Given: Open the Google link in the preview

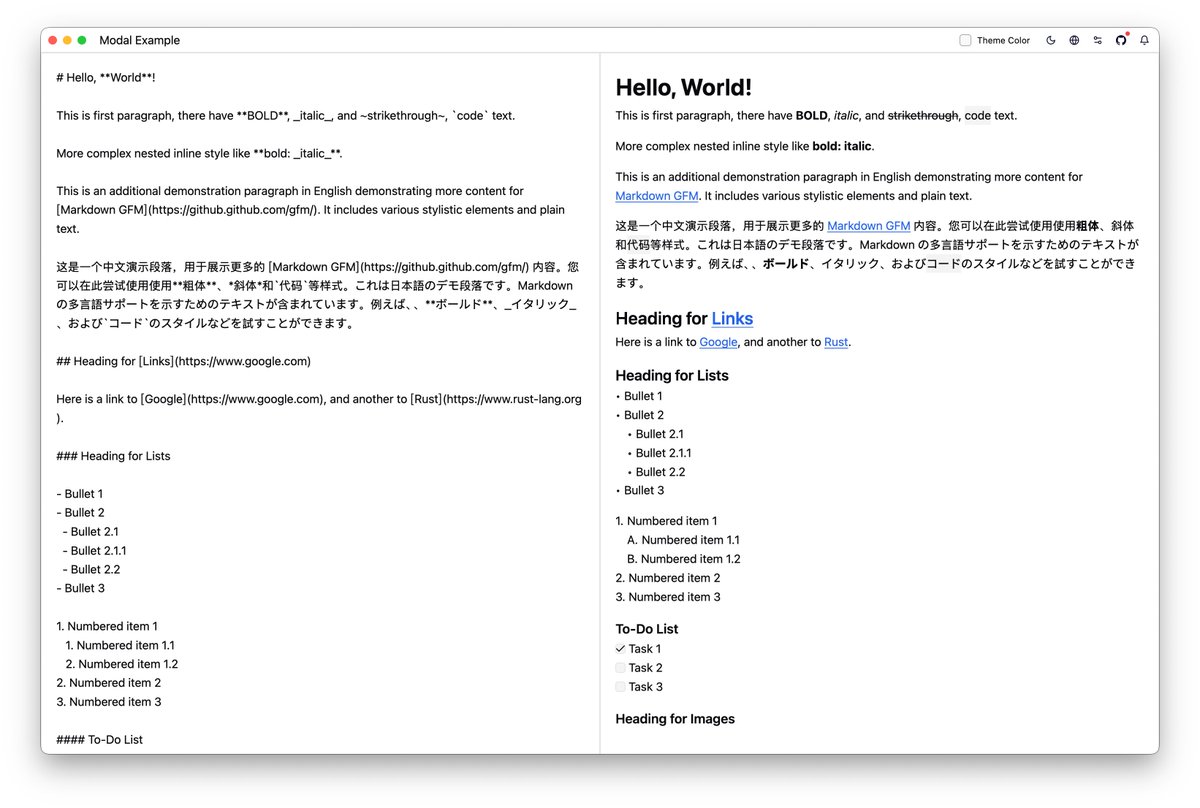Looking at the screenshot, I should click(718, 341).
